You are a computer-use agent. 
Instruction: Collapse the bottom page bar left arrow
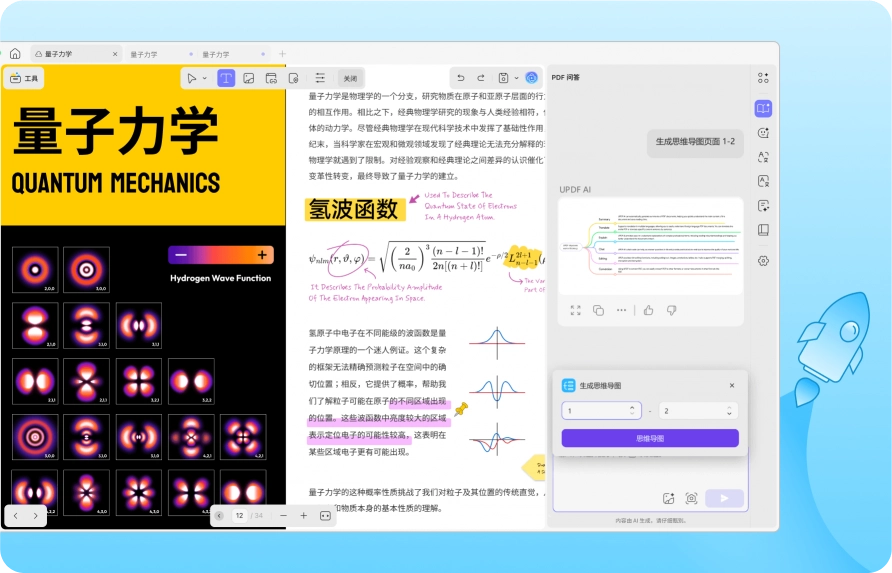[x=219, y=516]
